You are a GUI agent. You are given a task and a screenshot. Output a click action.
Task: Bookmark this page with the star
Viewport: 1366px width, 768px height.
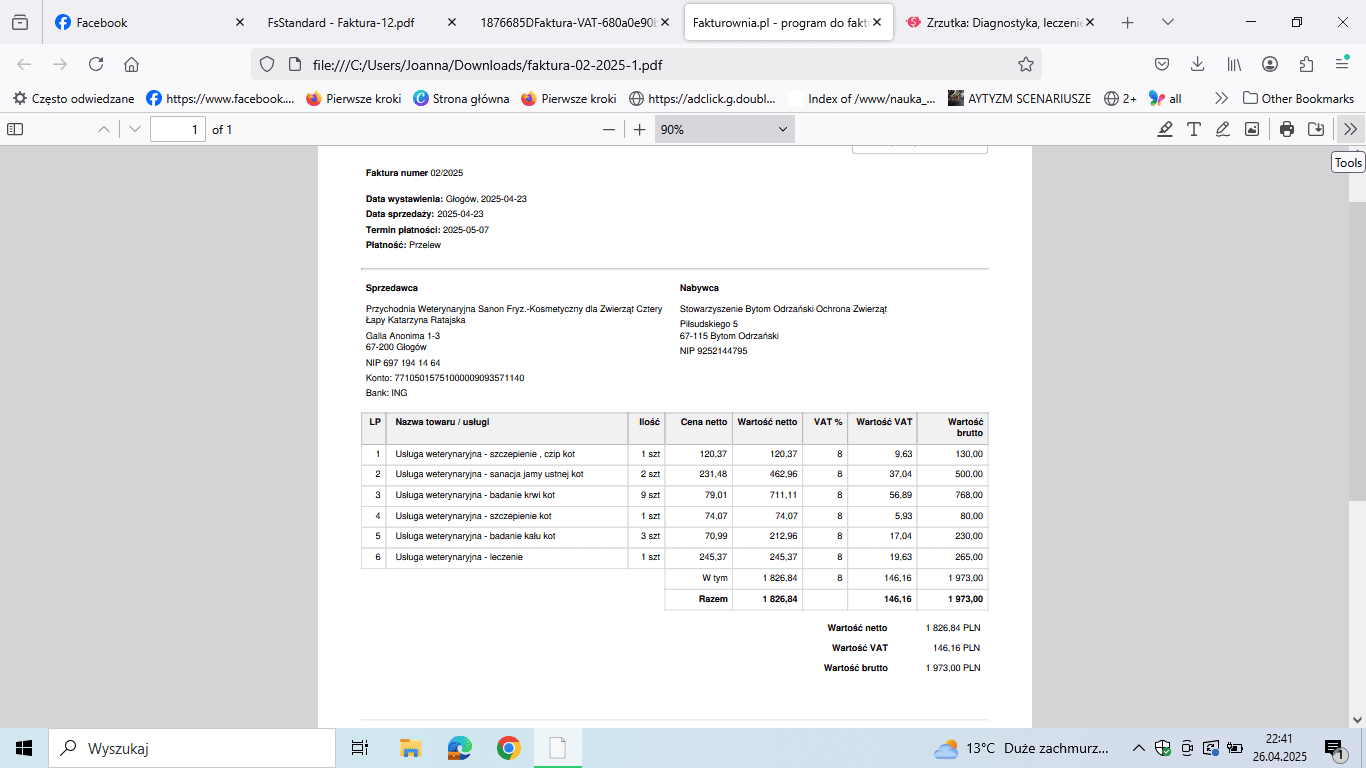coord(1025,64)
